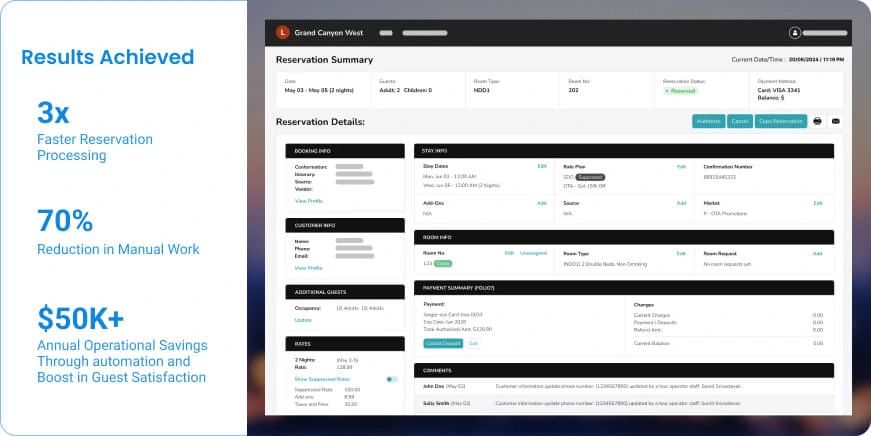
Task: Add a Source in Stay Info
Action: 681,203
